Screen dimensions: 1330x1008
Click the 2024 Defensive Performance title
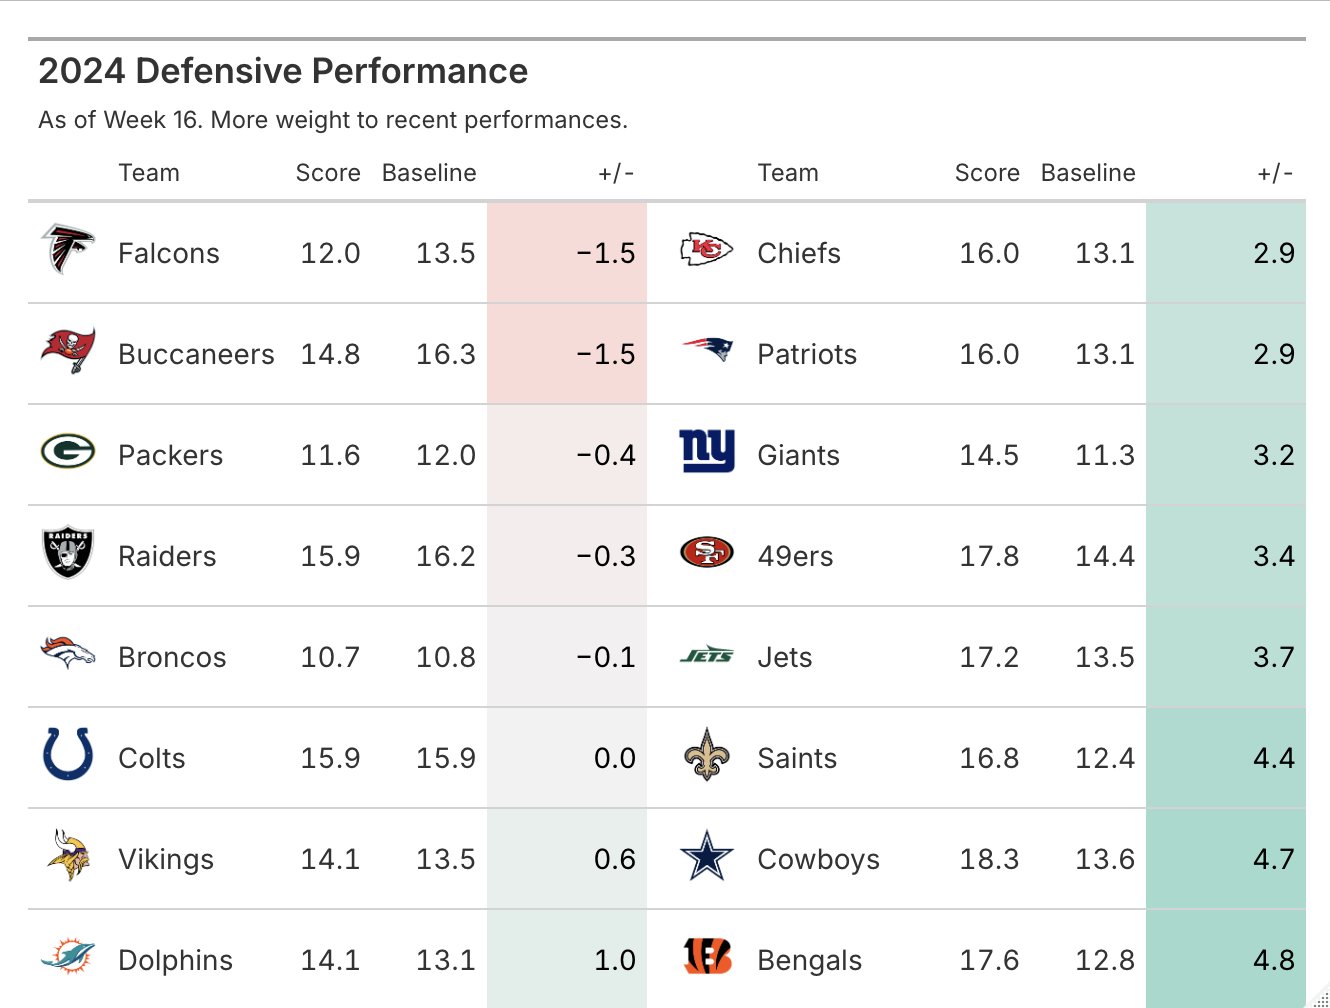[x=283, y=71]
